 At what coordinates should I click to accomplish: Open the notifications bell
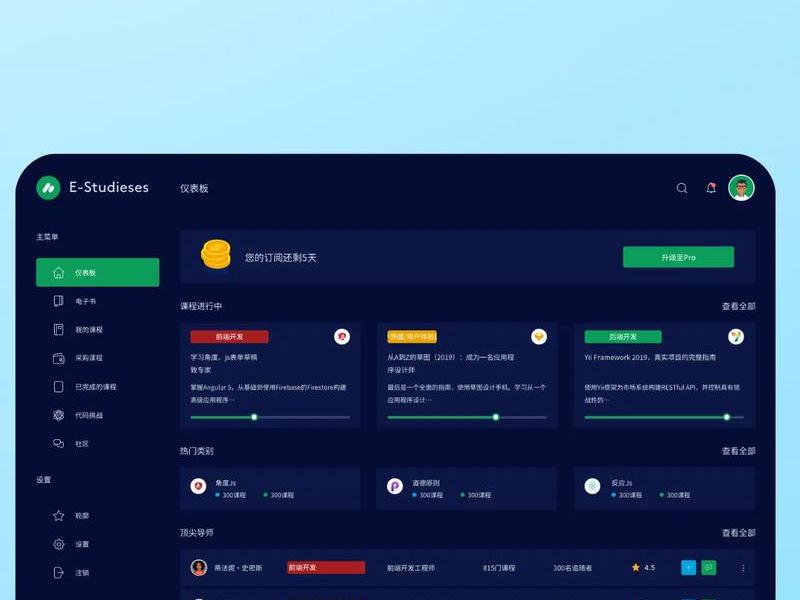tap(711, 188)
